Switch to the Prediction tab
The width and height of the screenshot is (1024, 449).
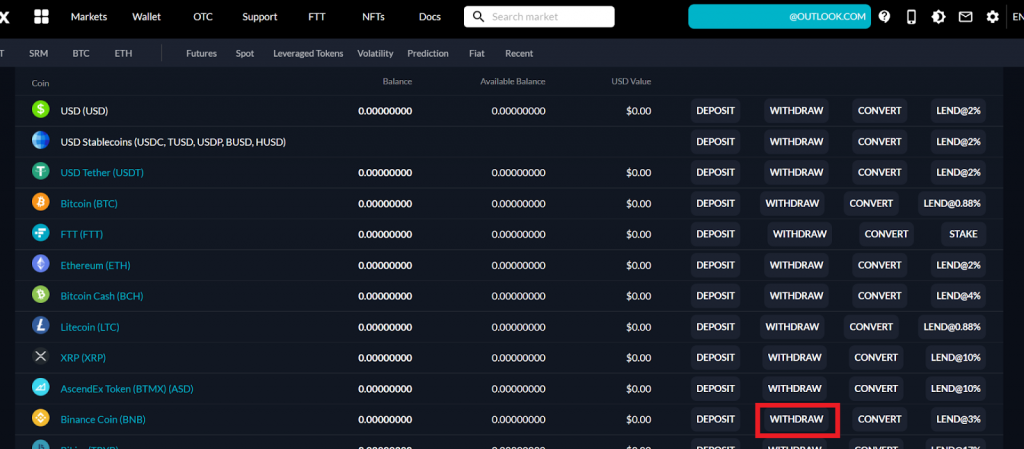click(x=428, y=54)
